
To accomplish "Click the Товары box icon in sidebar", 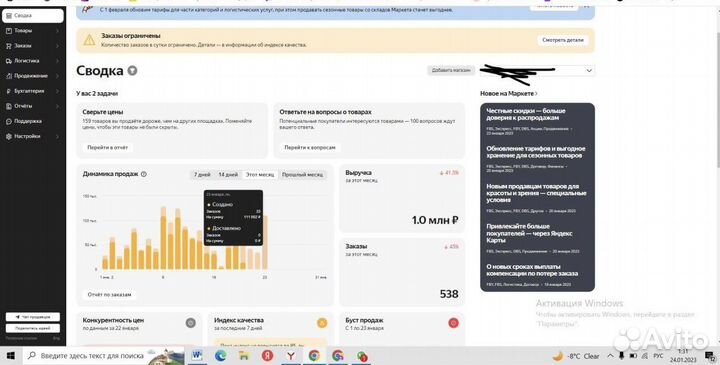I will point(9,31).
